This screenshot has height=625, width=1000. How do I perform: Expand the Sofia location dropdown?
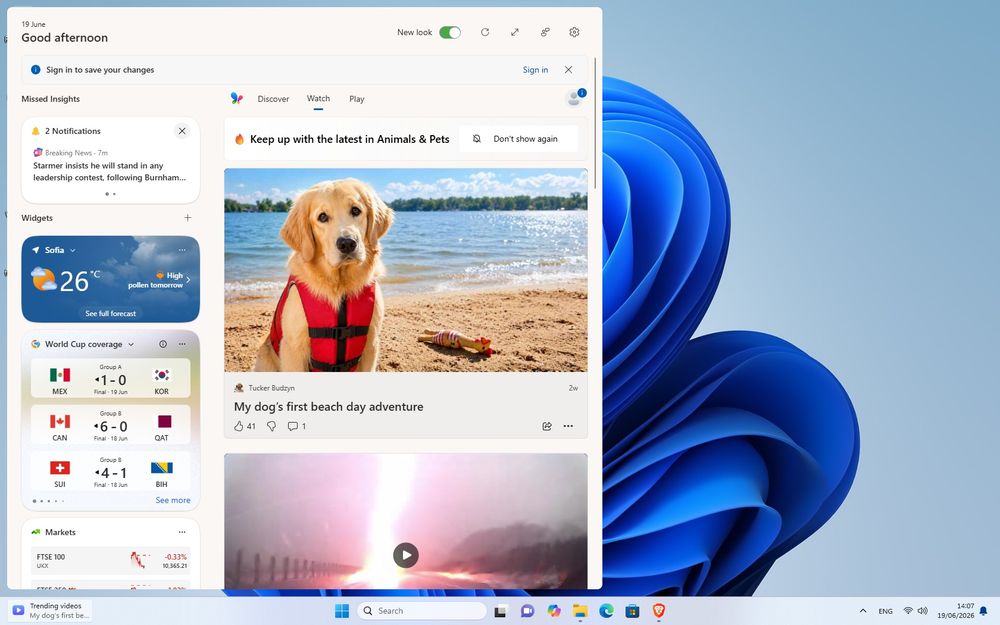click(x=73, y=250)
